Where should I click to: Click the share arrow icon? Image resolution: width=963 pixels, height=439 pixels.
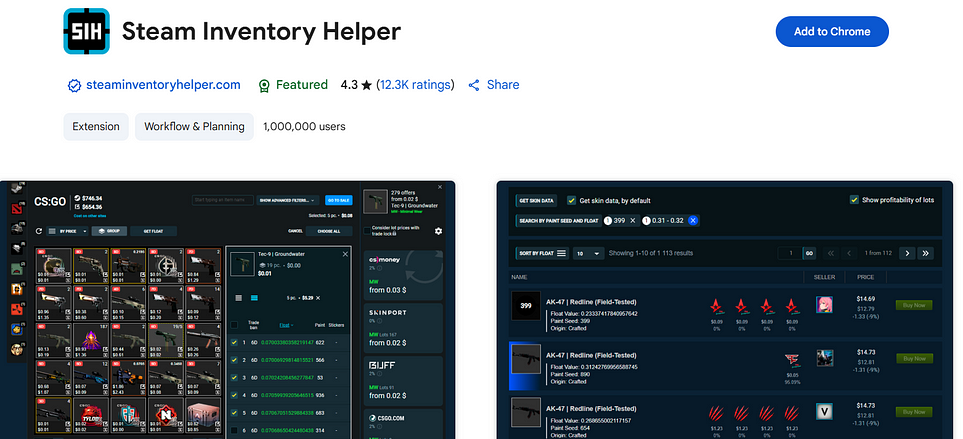click(x=474, y=85)
